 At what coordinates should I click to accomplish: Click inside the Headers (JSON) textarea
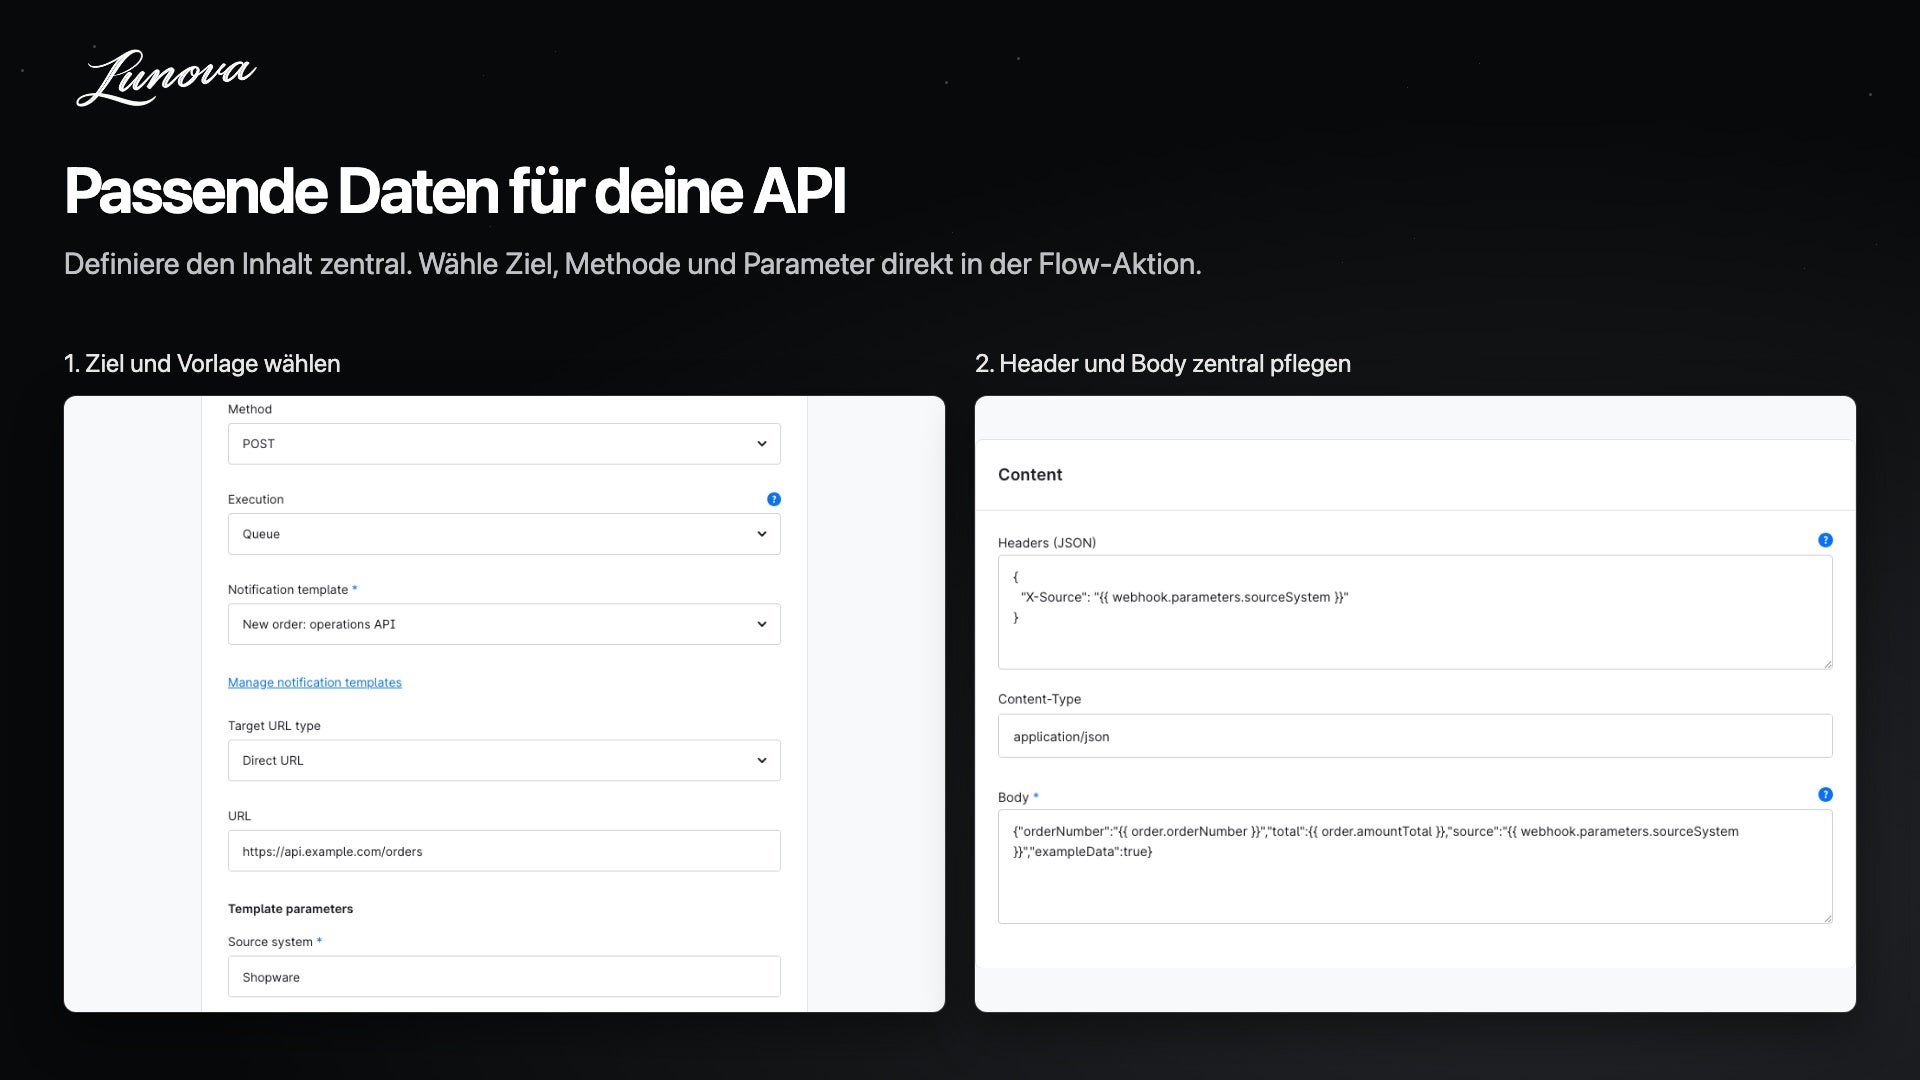(1415, 612)
